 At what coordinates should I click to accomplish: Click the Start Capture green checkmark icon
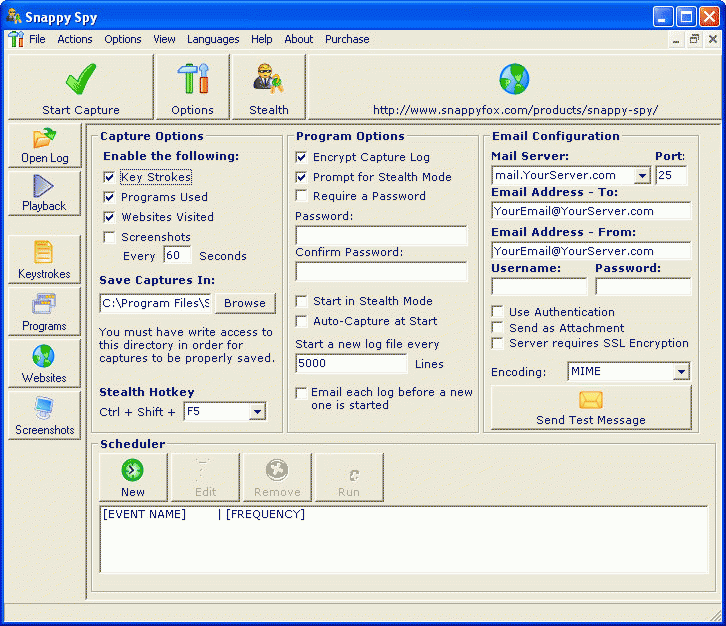(x=81, y=79)
